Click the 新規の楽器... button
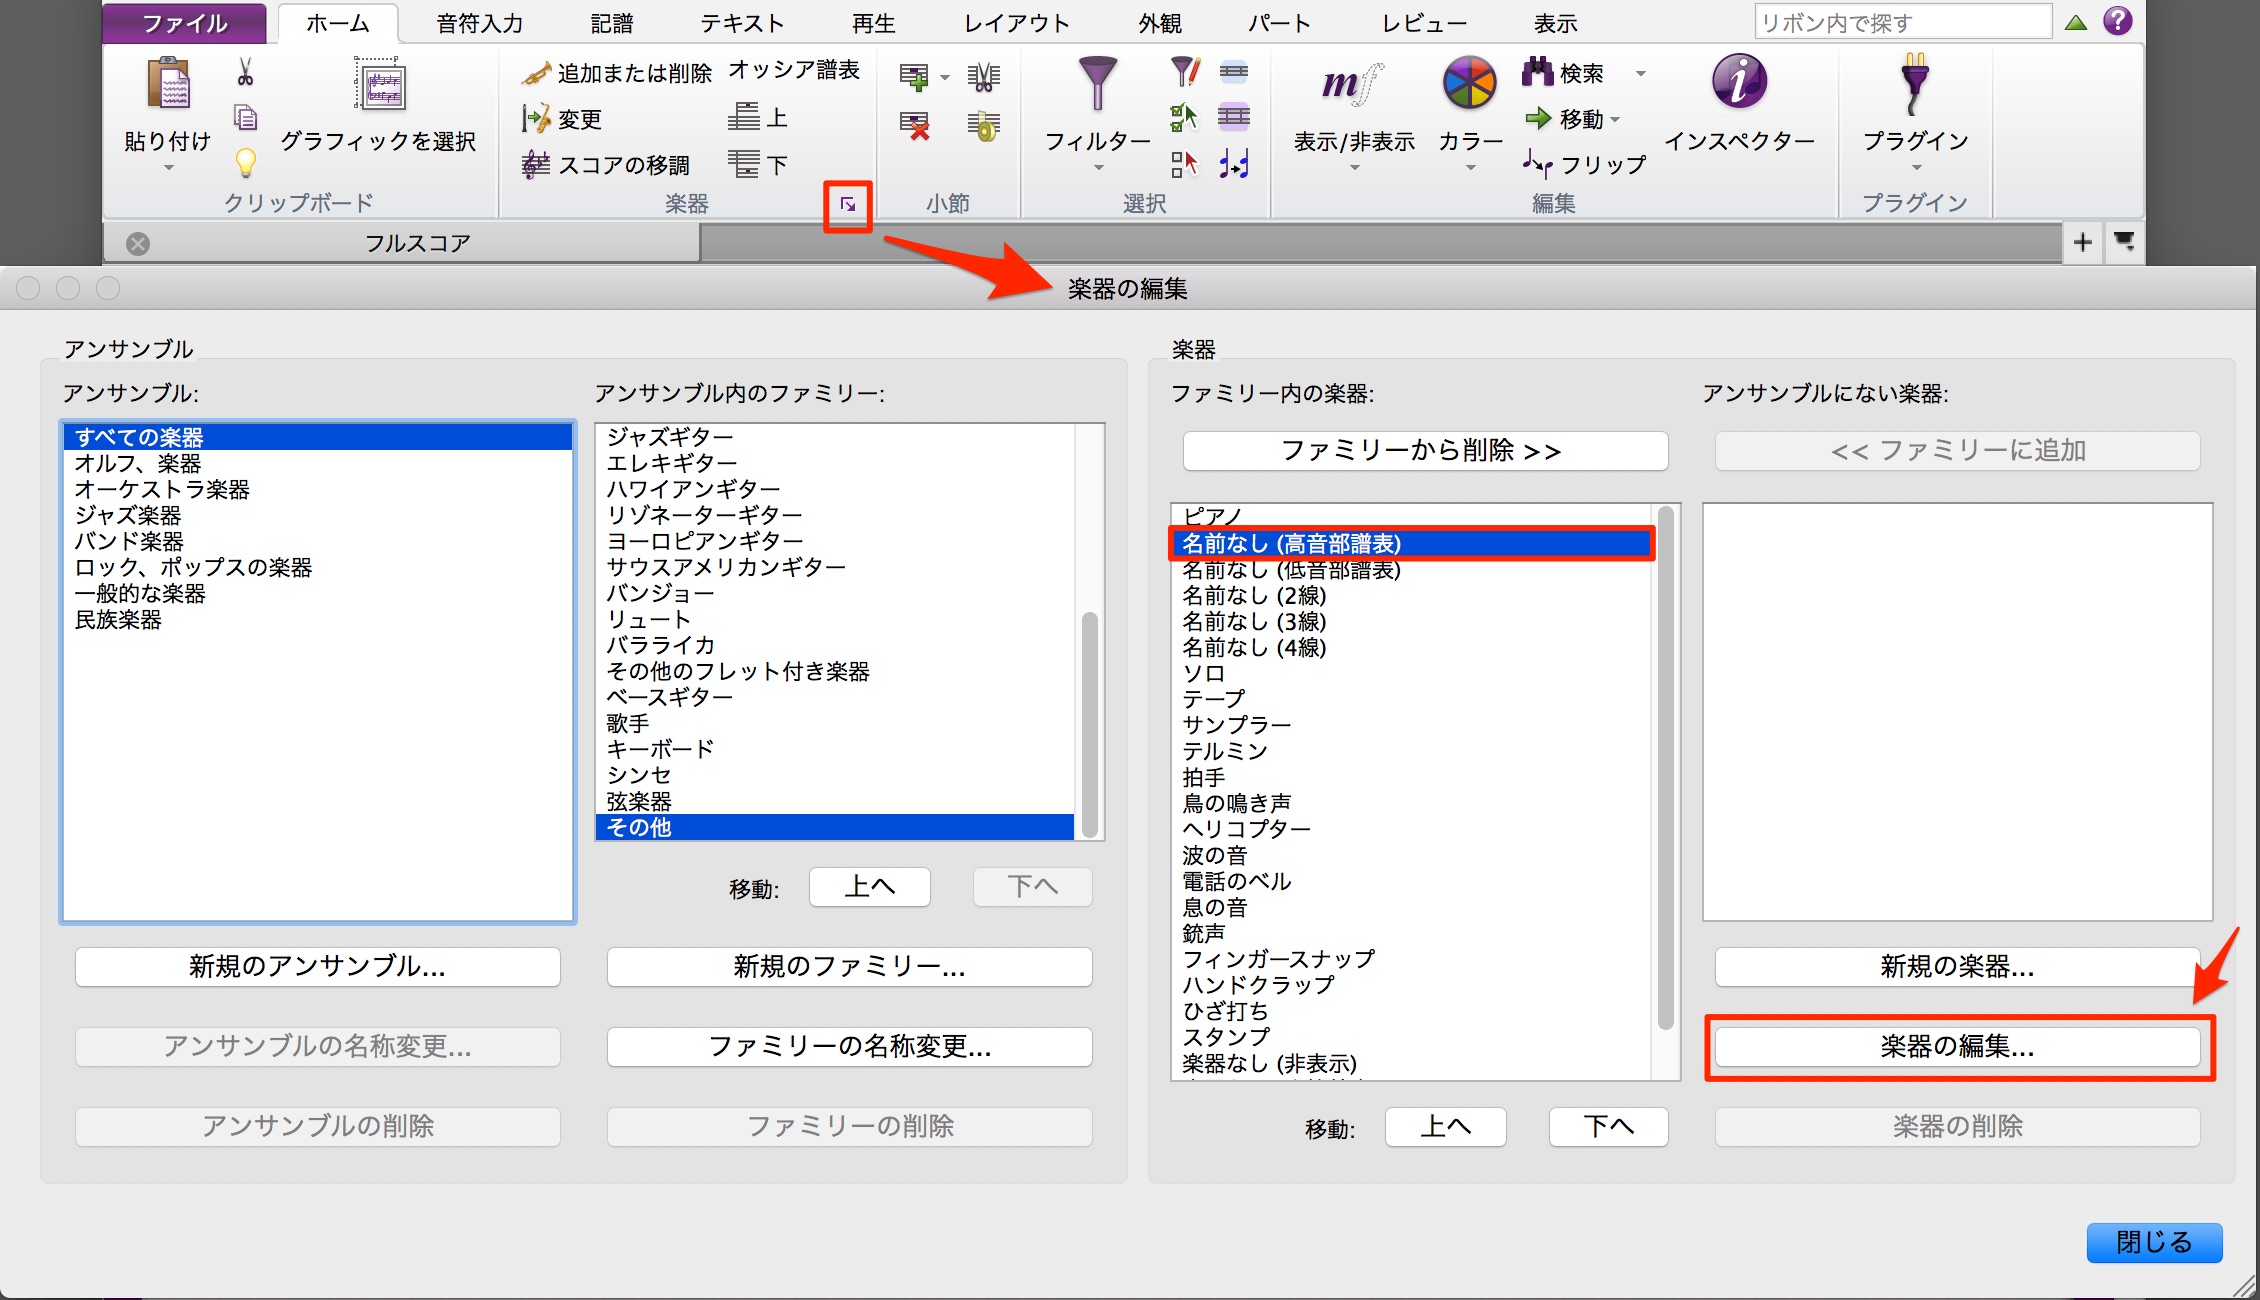The height and width of the screenshot is (1300, 2260). [1957, 967]
